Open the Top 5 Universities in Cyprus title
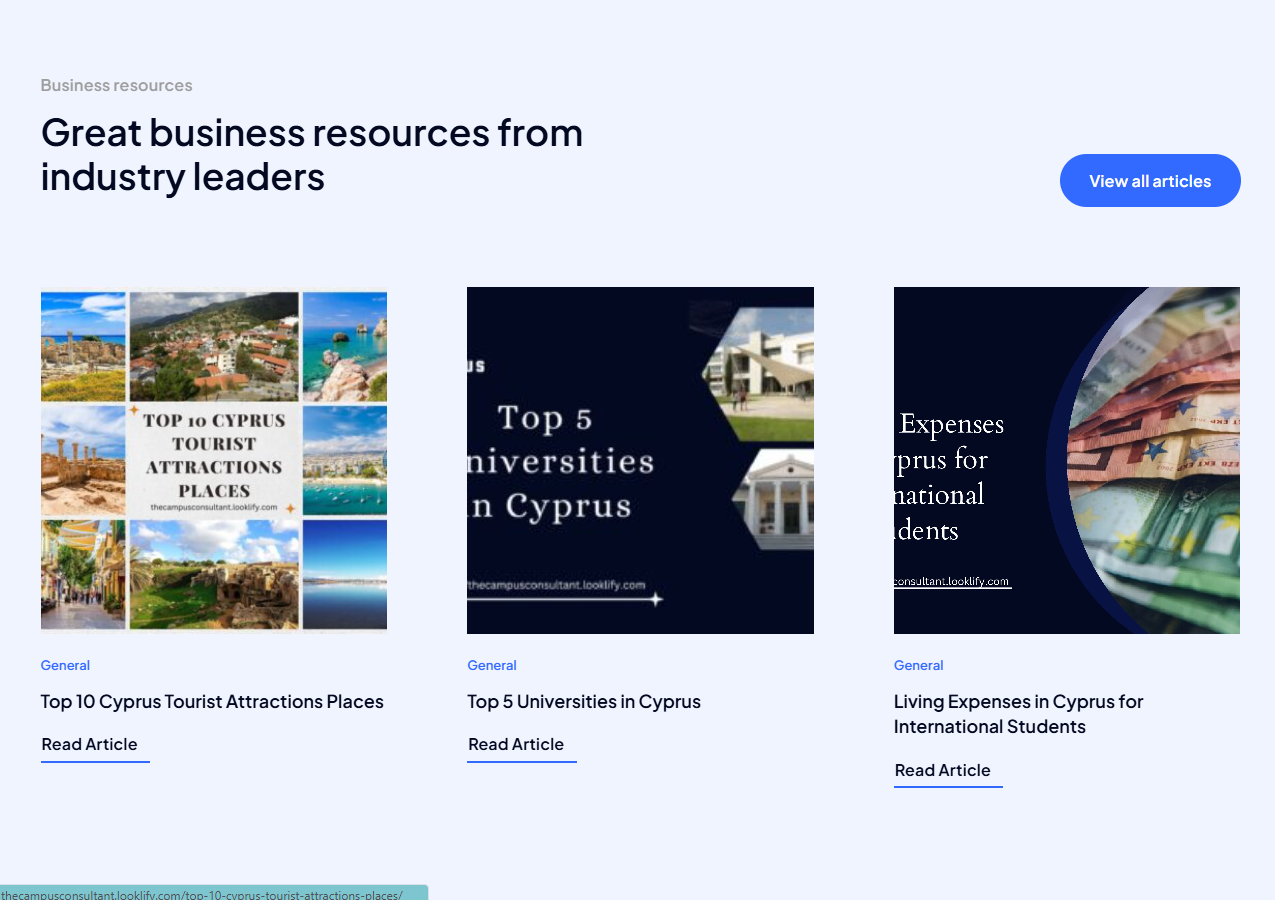The height and width of the screenshot is (900, 1275). click(x=584, y=702)
